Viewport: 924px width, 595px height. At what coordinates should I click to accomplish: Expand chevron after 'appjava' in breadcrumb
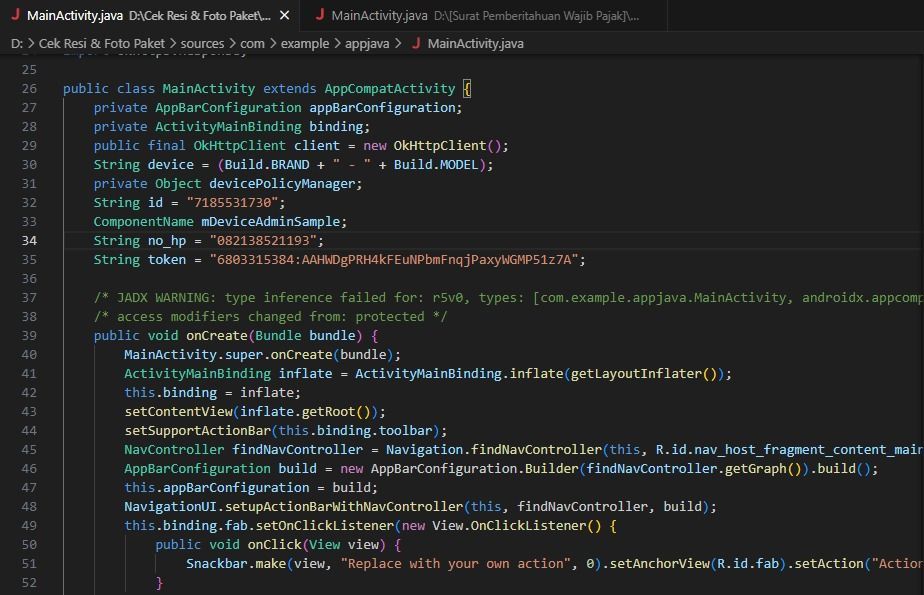398,43
